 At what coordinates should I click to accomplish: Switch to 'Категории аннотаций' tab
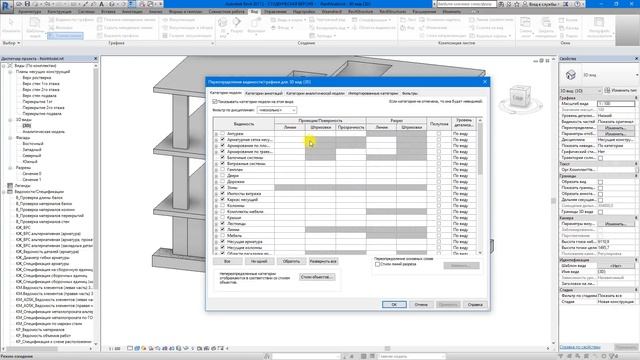click(x=264, y=93)
